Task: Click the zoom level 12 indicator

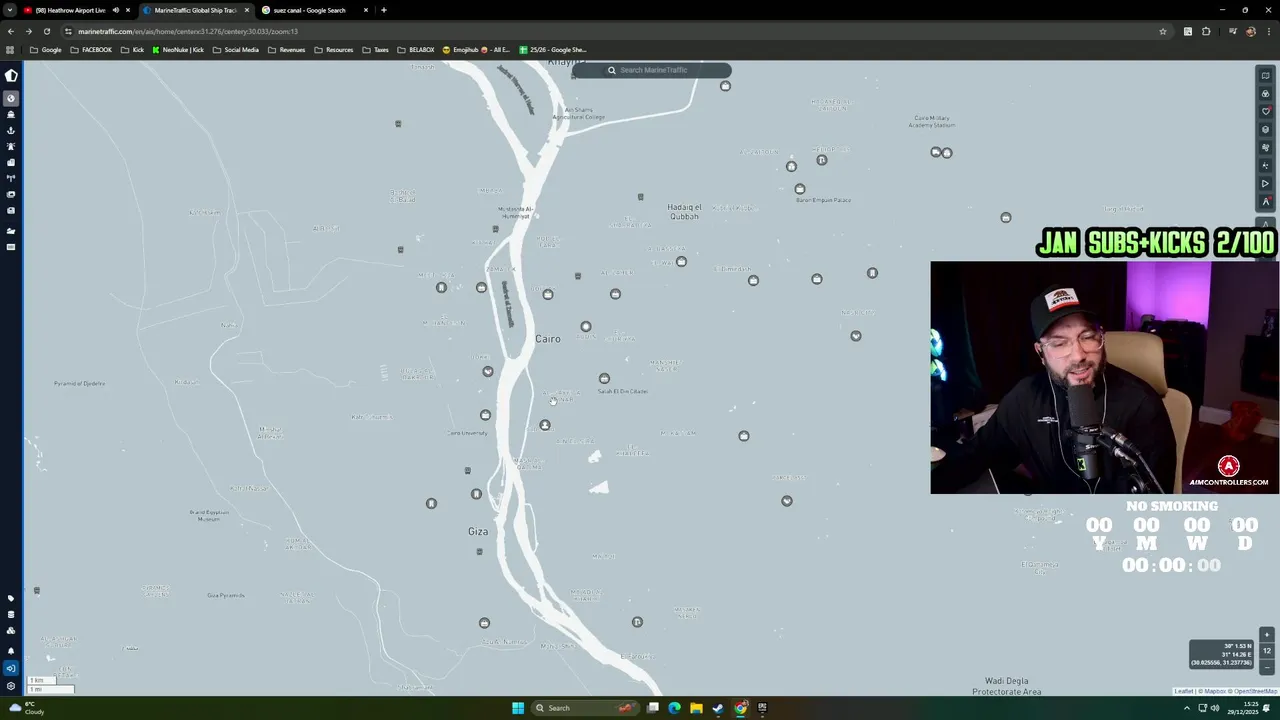Action: click(1267, 651)
